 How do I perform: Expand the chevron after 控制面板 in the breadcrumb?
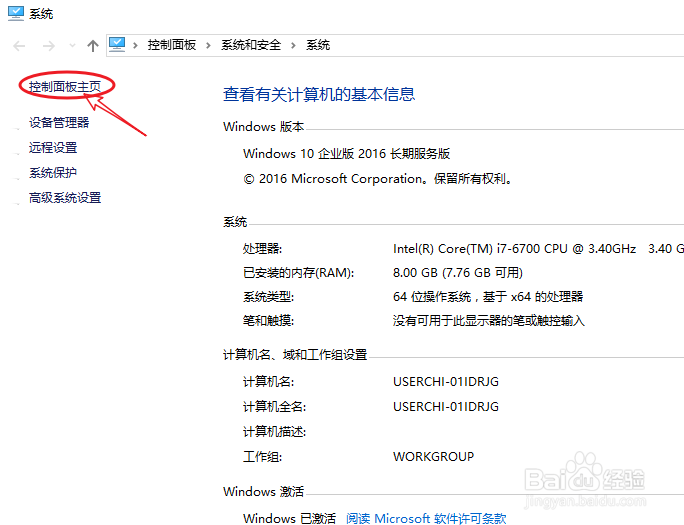pyautogui.click(x=208, y=45)
